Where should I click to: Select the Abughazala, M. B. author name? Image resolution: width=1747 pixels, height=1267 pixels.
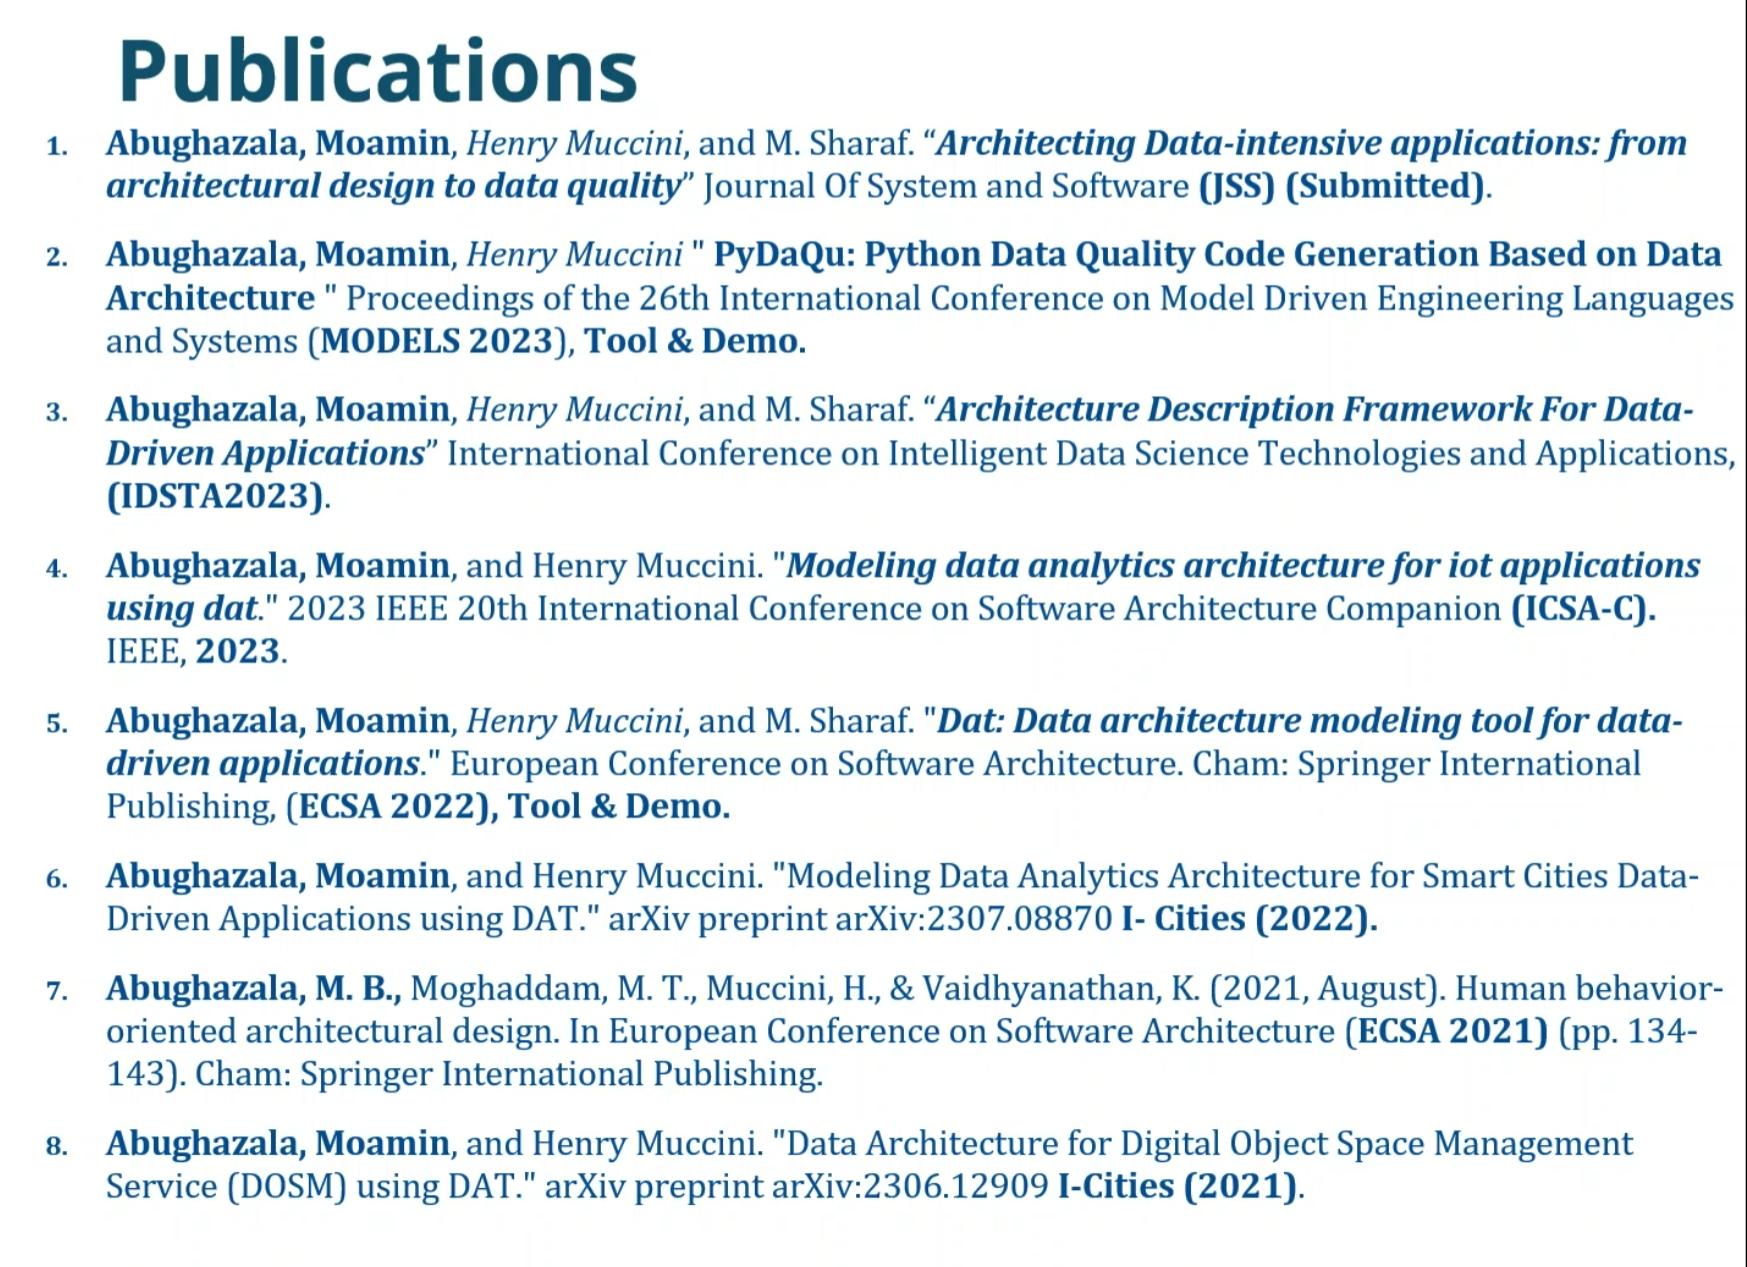click(x=254, y=989)
